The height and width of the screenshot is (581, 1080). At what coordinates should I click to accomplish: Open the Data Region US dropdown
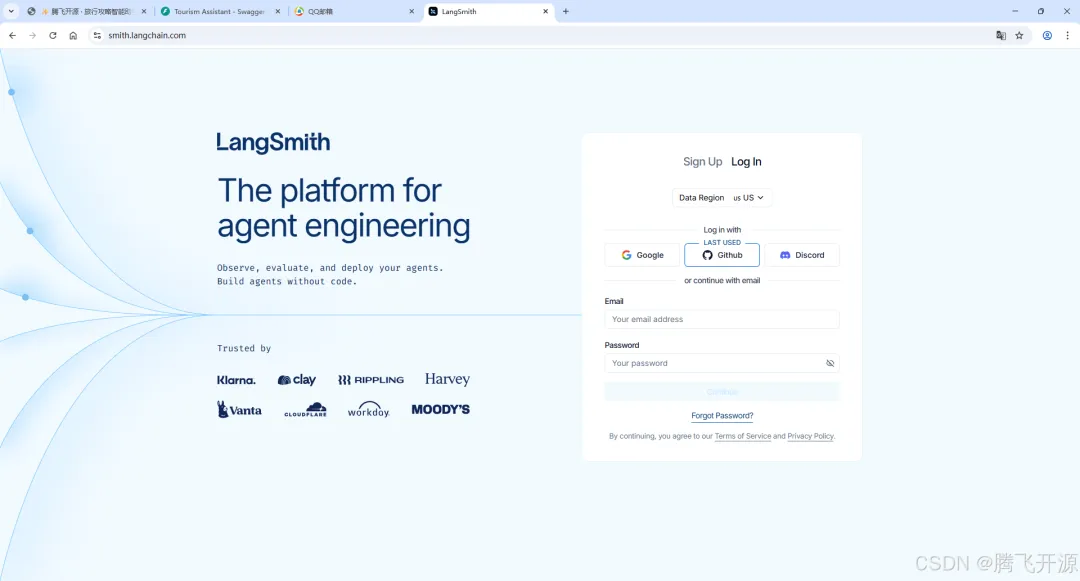point(721,198)
